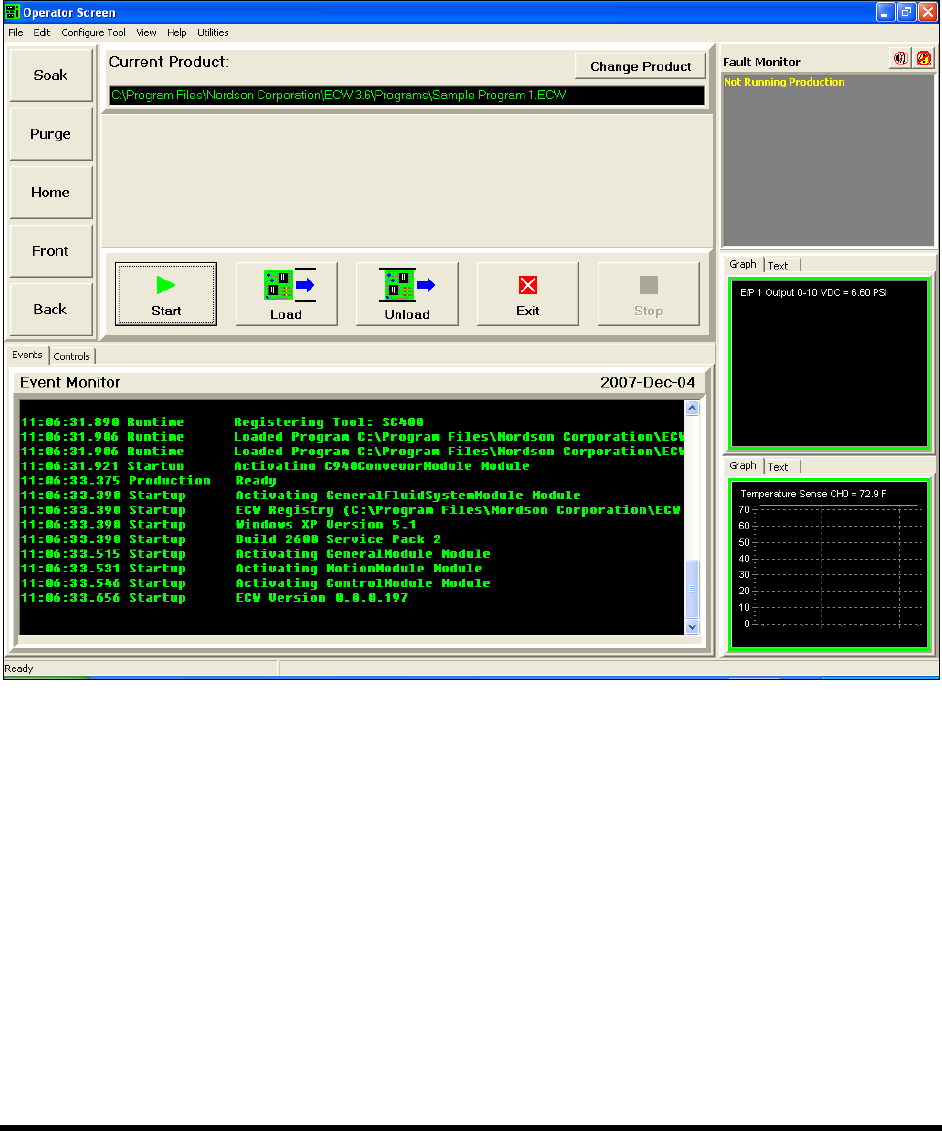Click the Start button with green arrow
The image size is (942, 1131).
coord(166,294)
